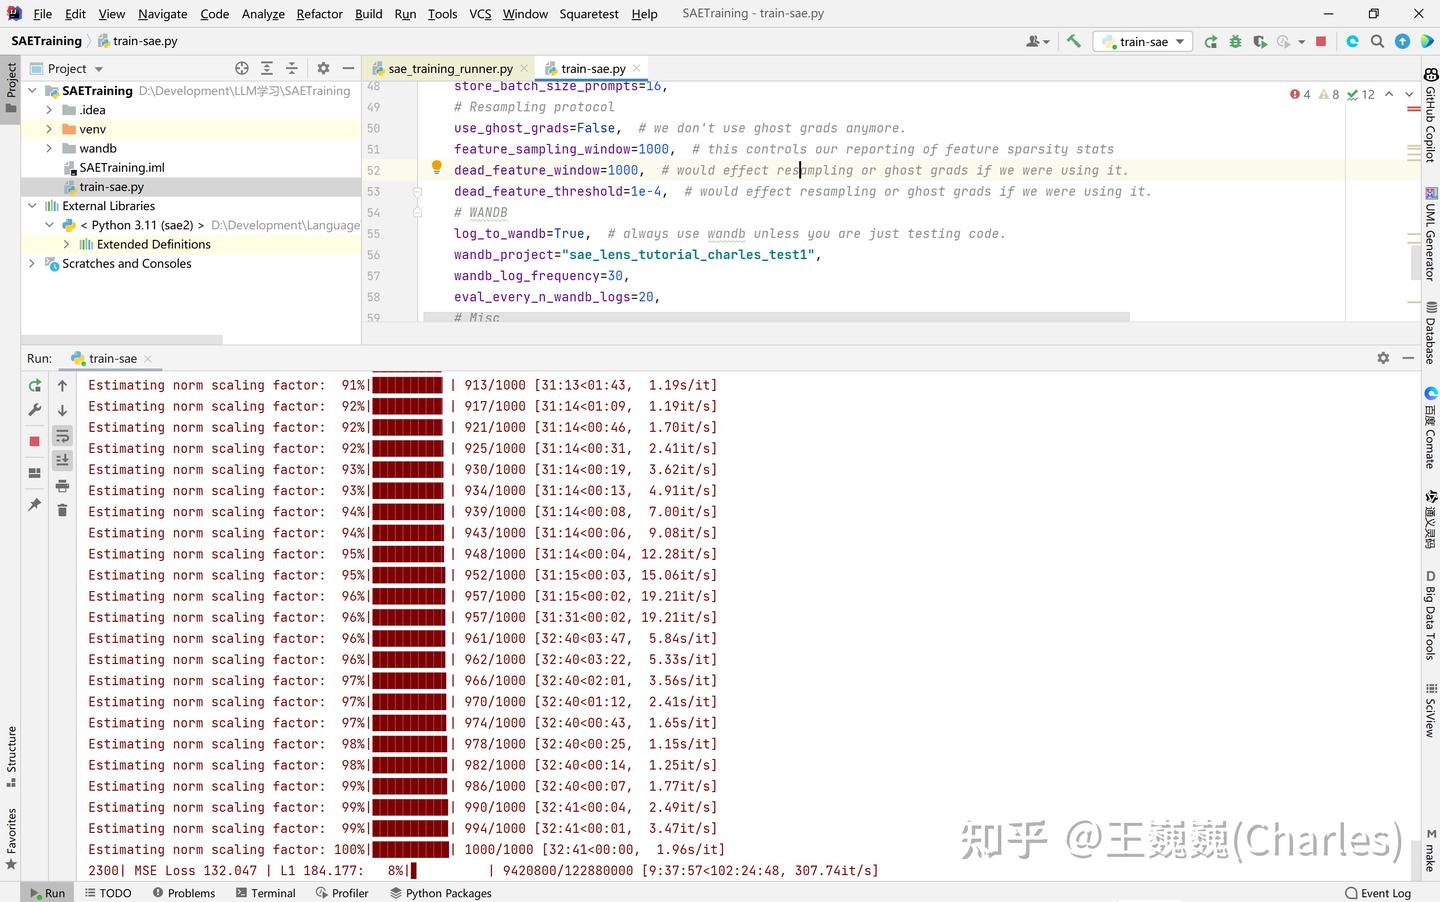This screenshot has width=1440, height=902.
Task: Start debugging with the bug icon
Action: pos(1235,41)
